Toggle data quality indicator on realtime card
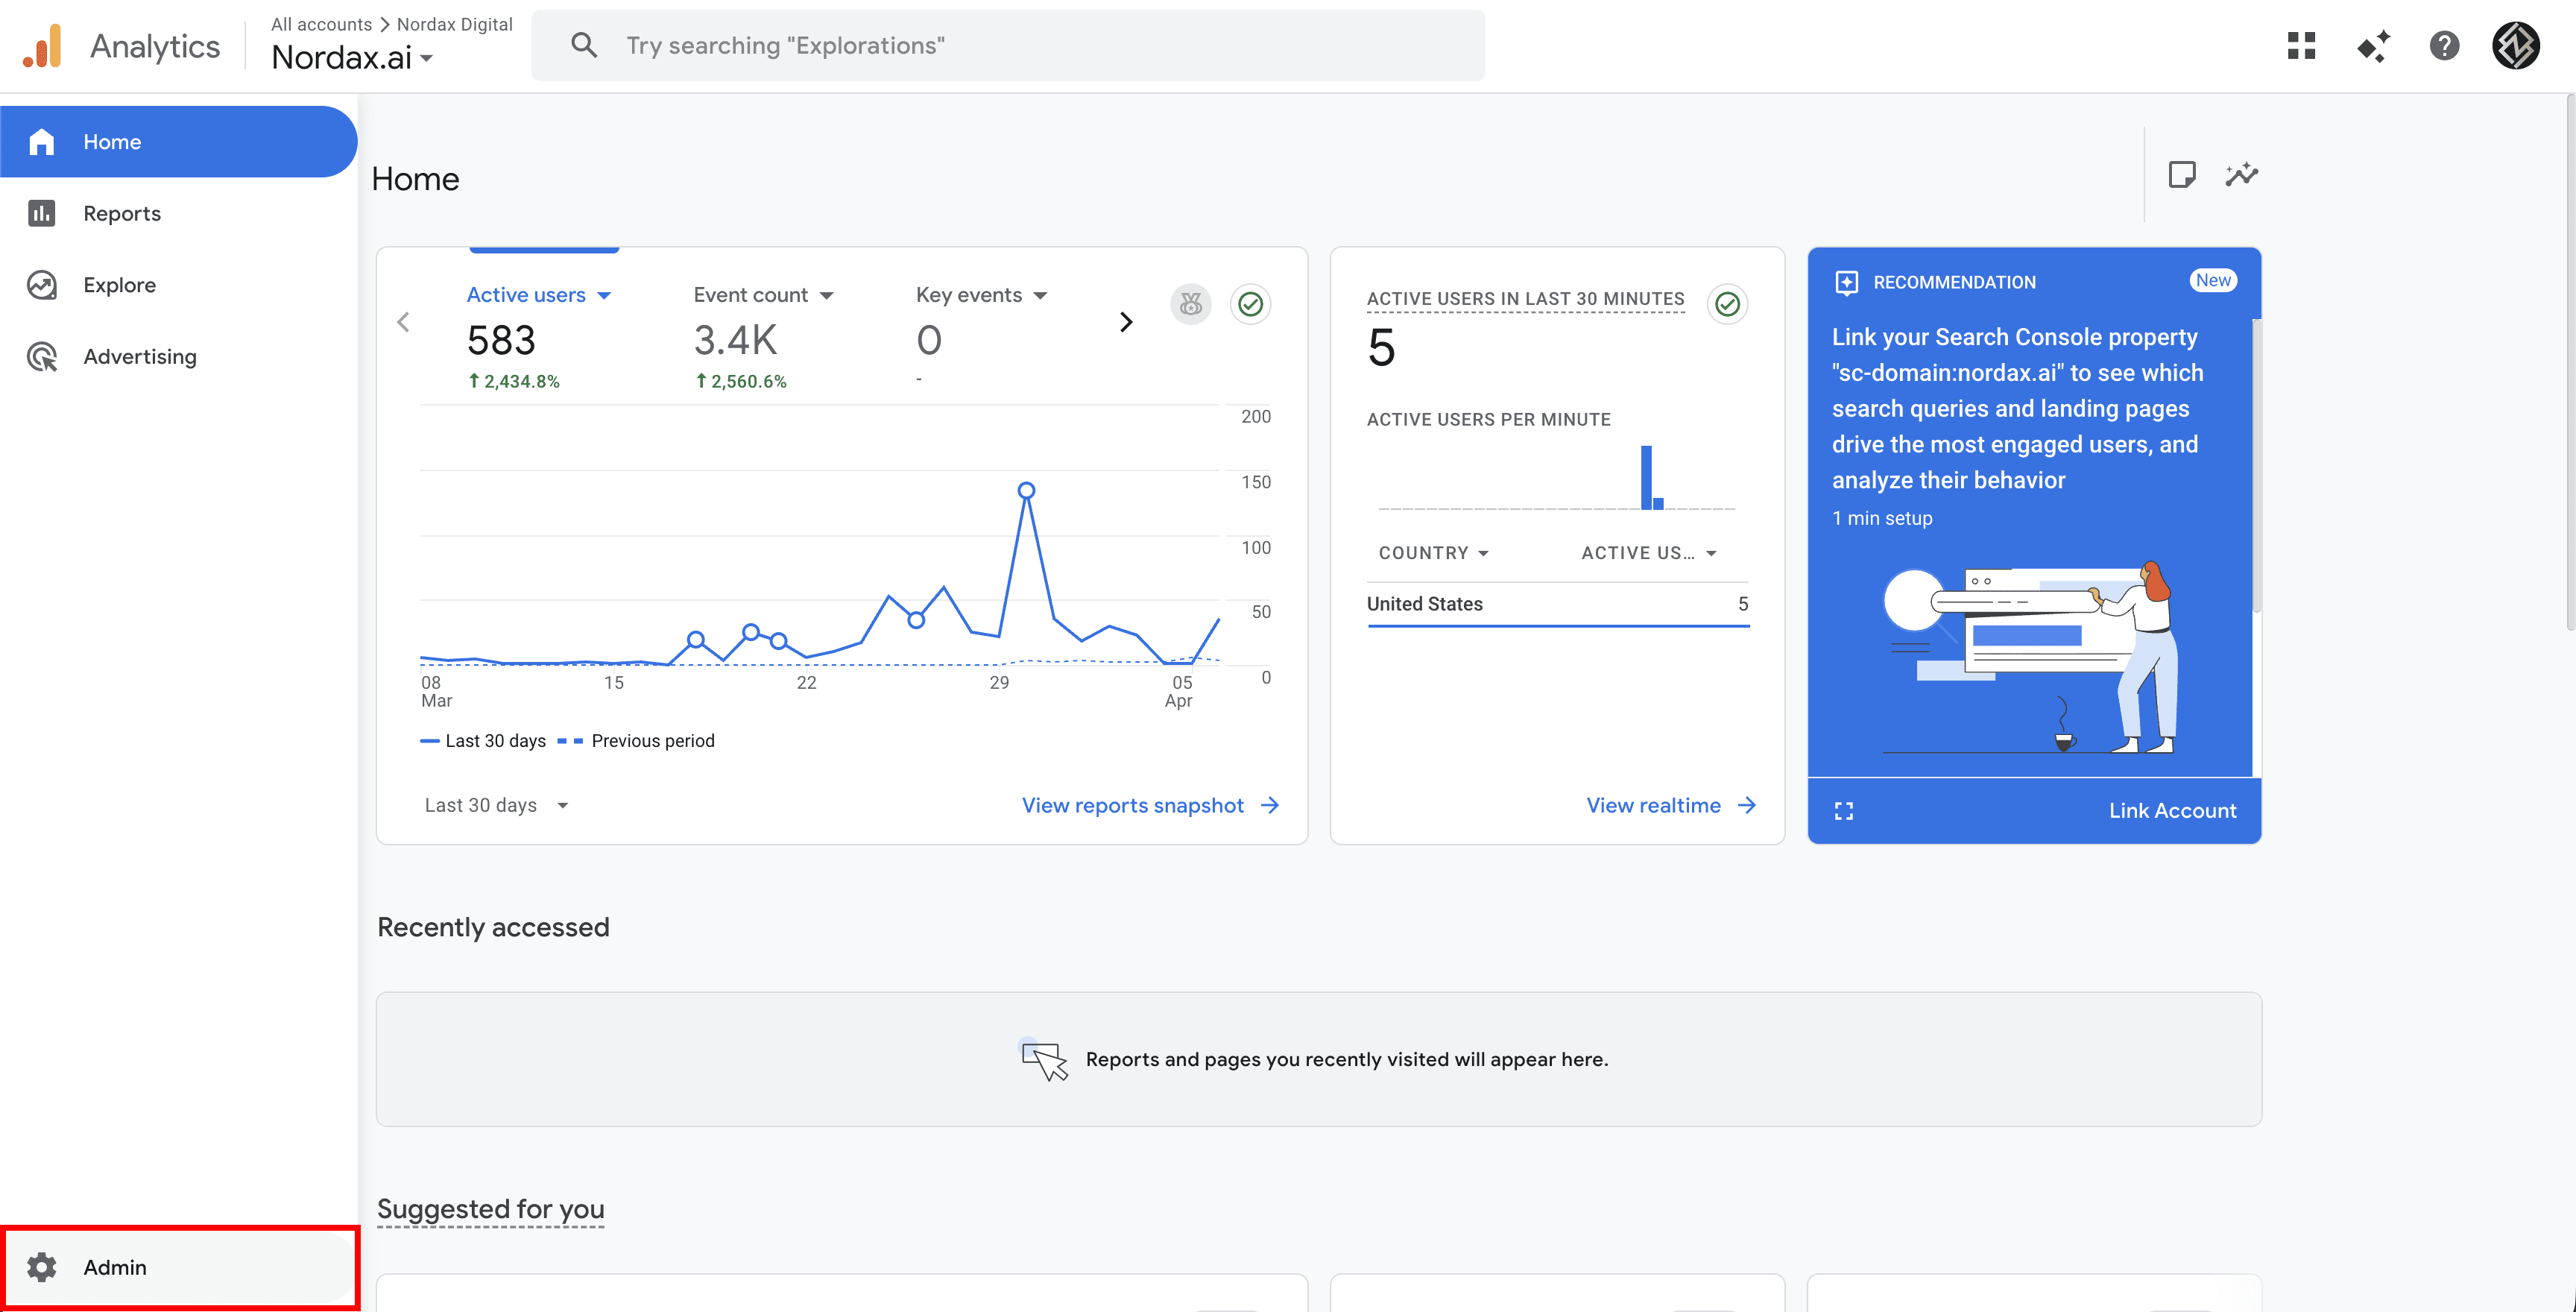 pyautogui.click(x=1729, y=304)
